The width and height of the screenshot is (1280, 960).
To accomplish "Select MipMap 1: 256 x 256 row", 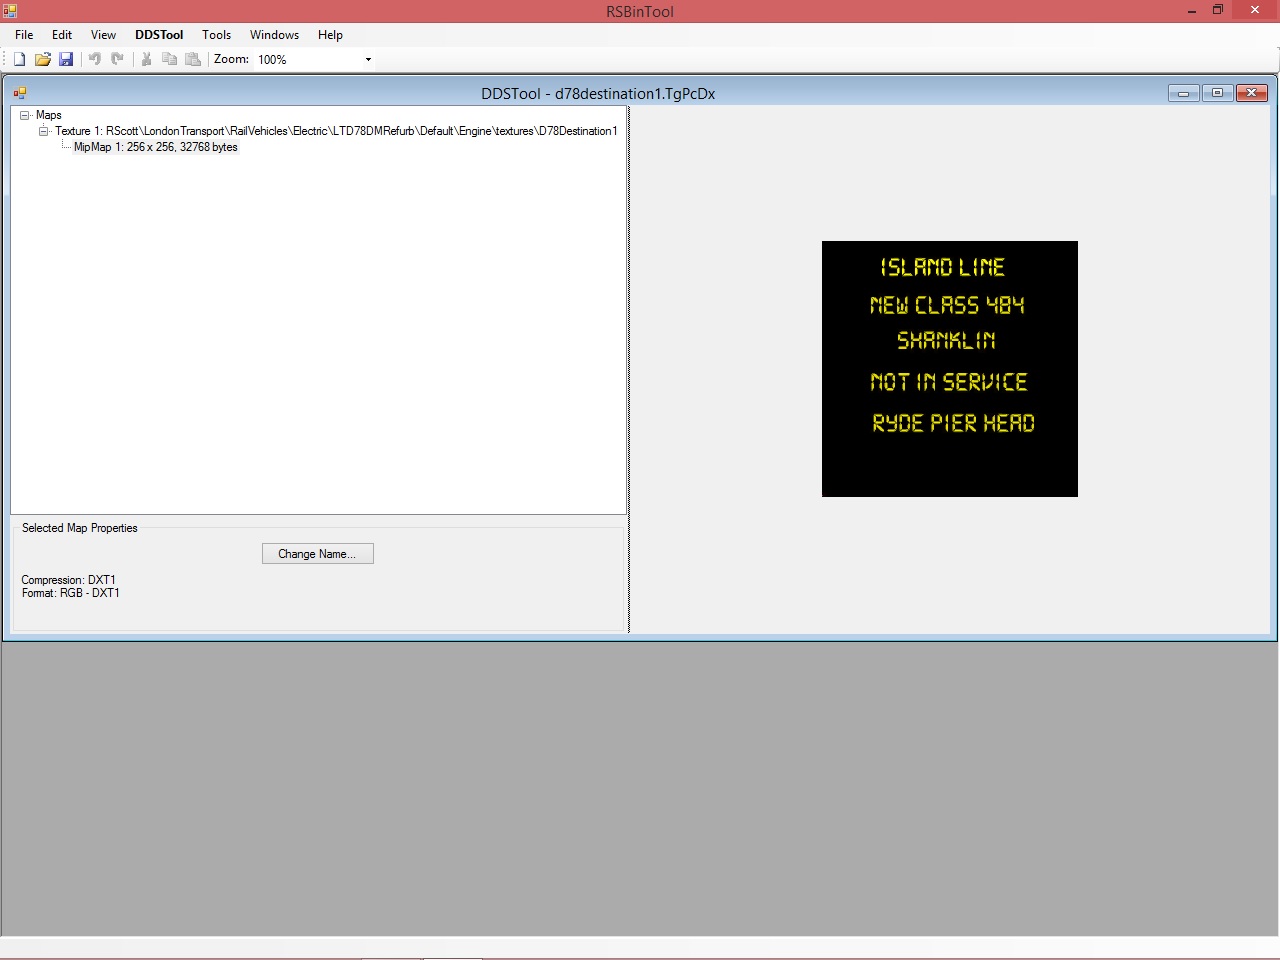I will (x=156, y=147).
